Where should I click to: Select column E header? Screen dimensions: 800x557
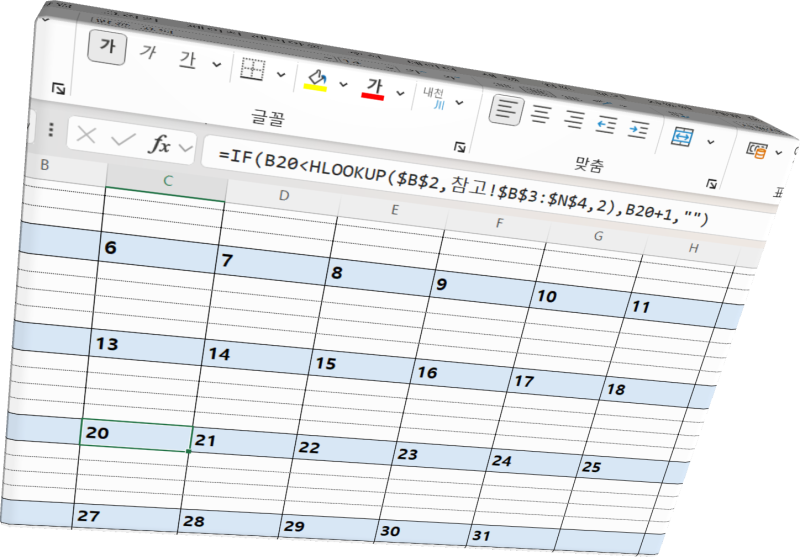point(394,210)
